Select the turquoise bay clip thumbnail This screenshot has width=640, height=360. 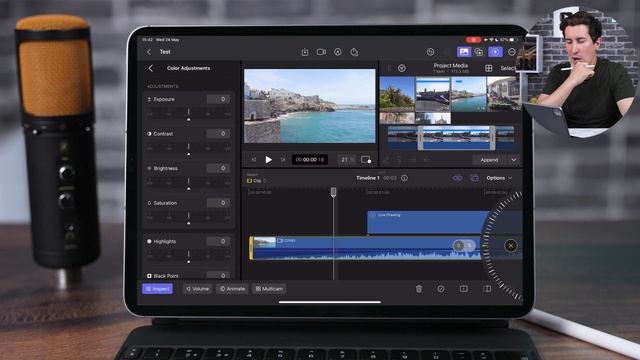tap(469, 94)
